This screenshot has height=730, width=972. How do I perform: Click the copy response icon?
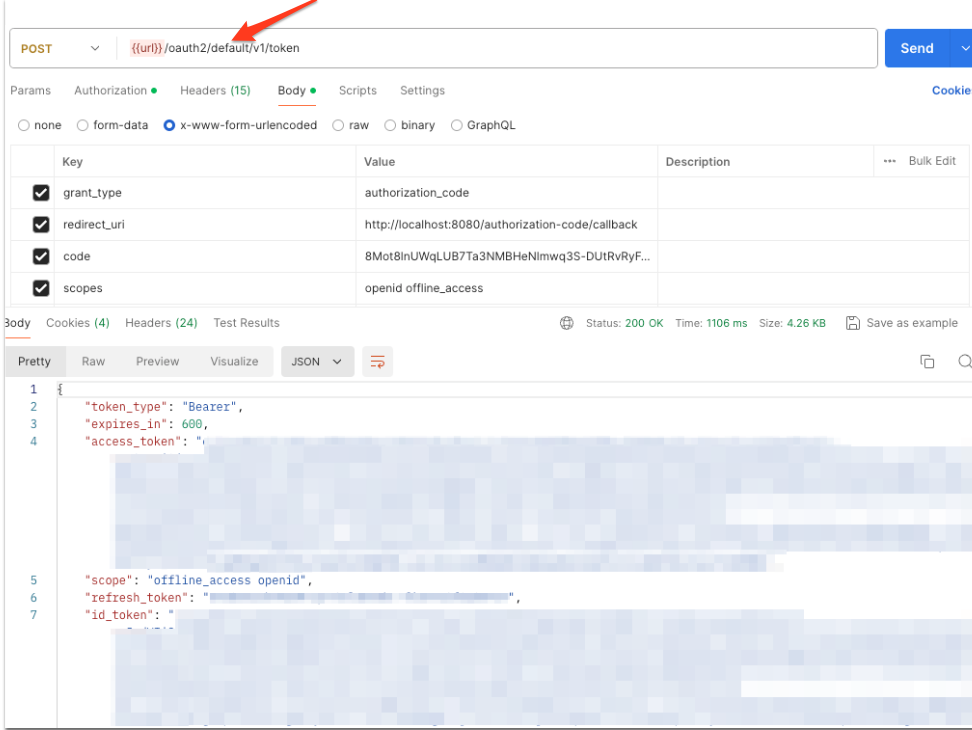coord(927,362)
